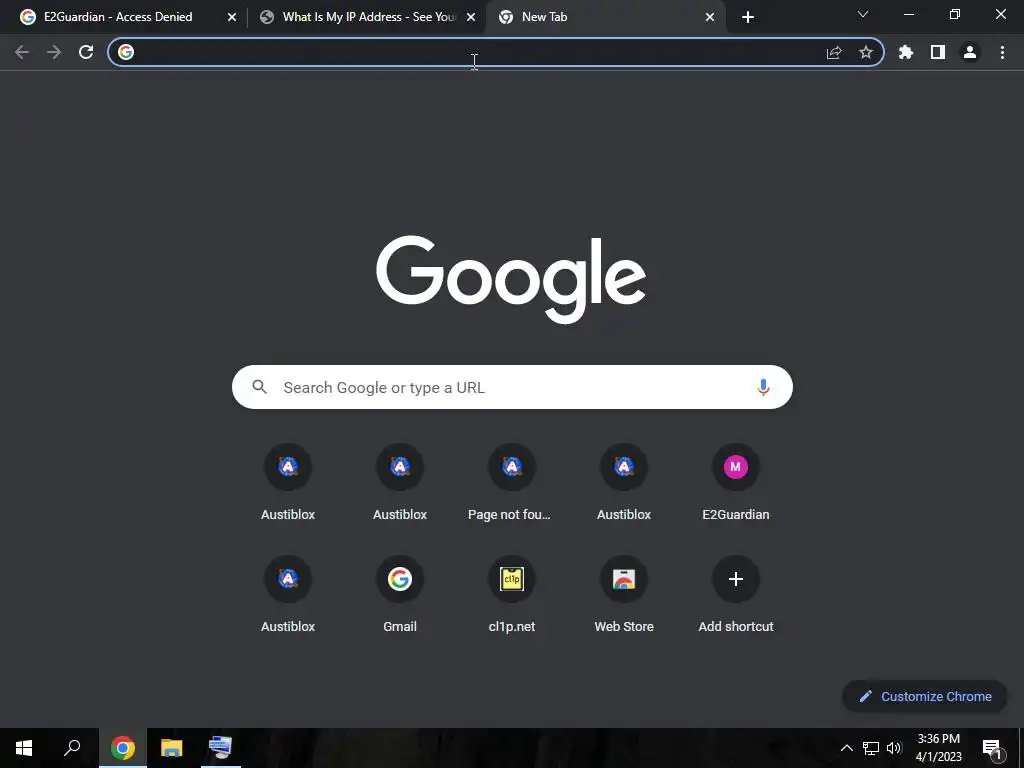Click the Google logo
This screenshot has height=768, width=1024.
[511, 279]
